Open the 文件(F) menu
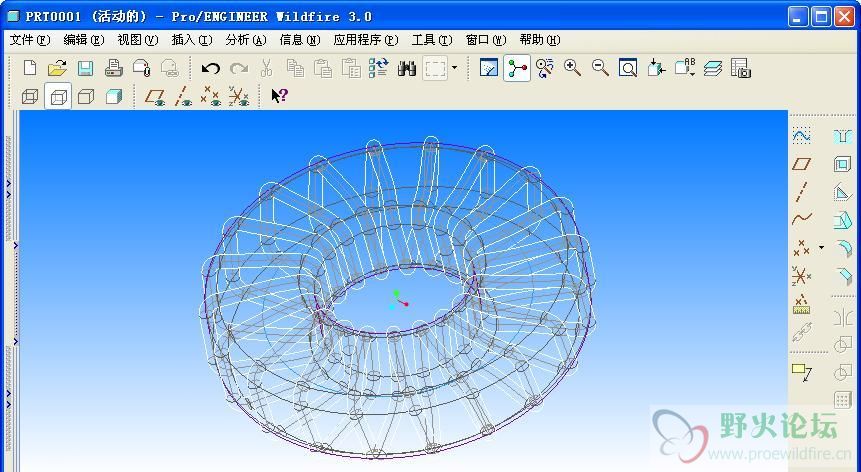861x472 pixels. point(30,40)
